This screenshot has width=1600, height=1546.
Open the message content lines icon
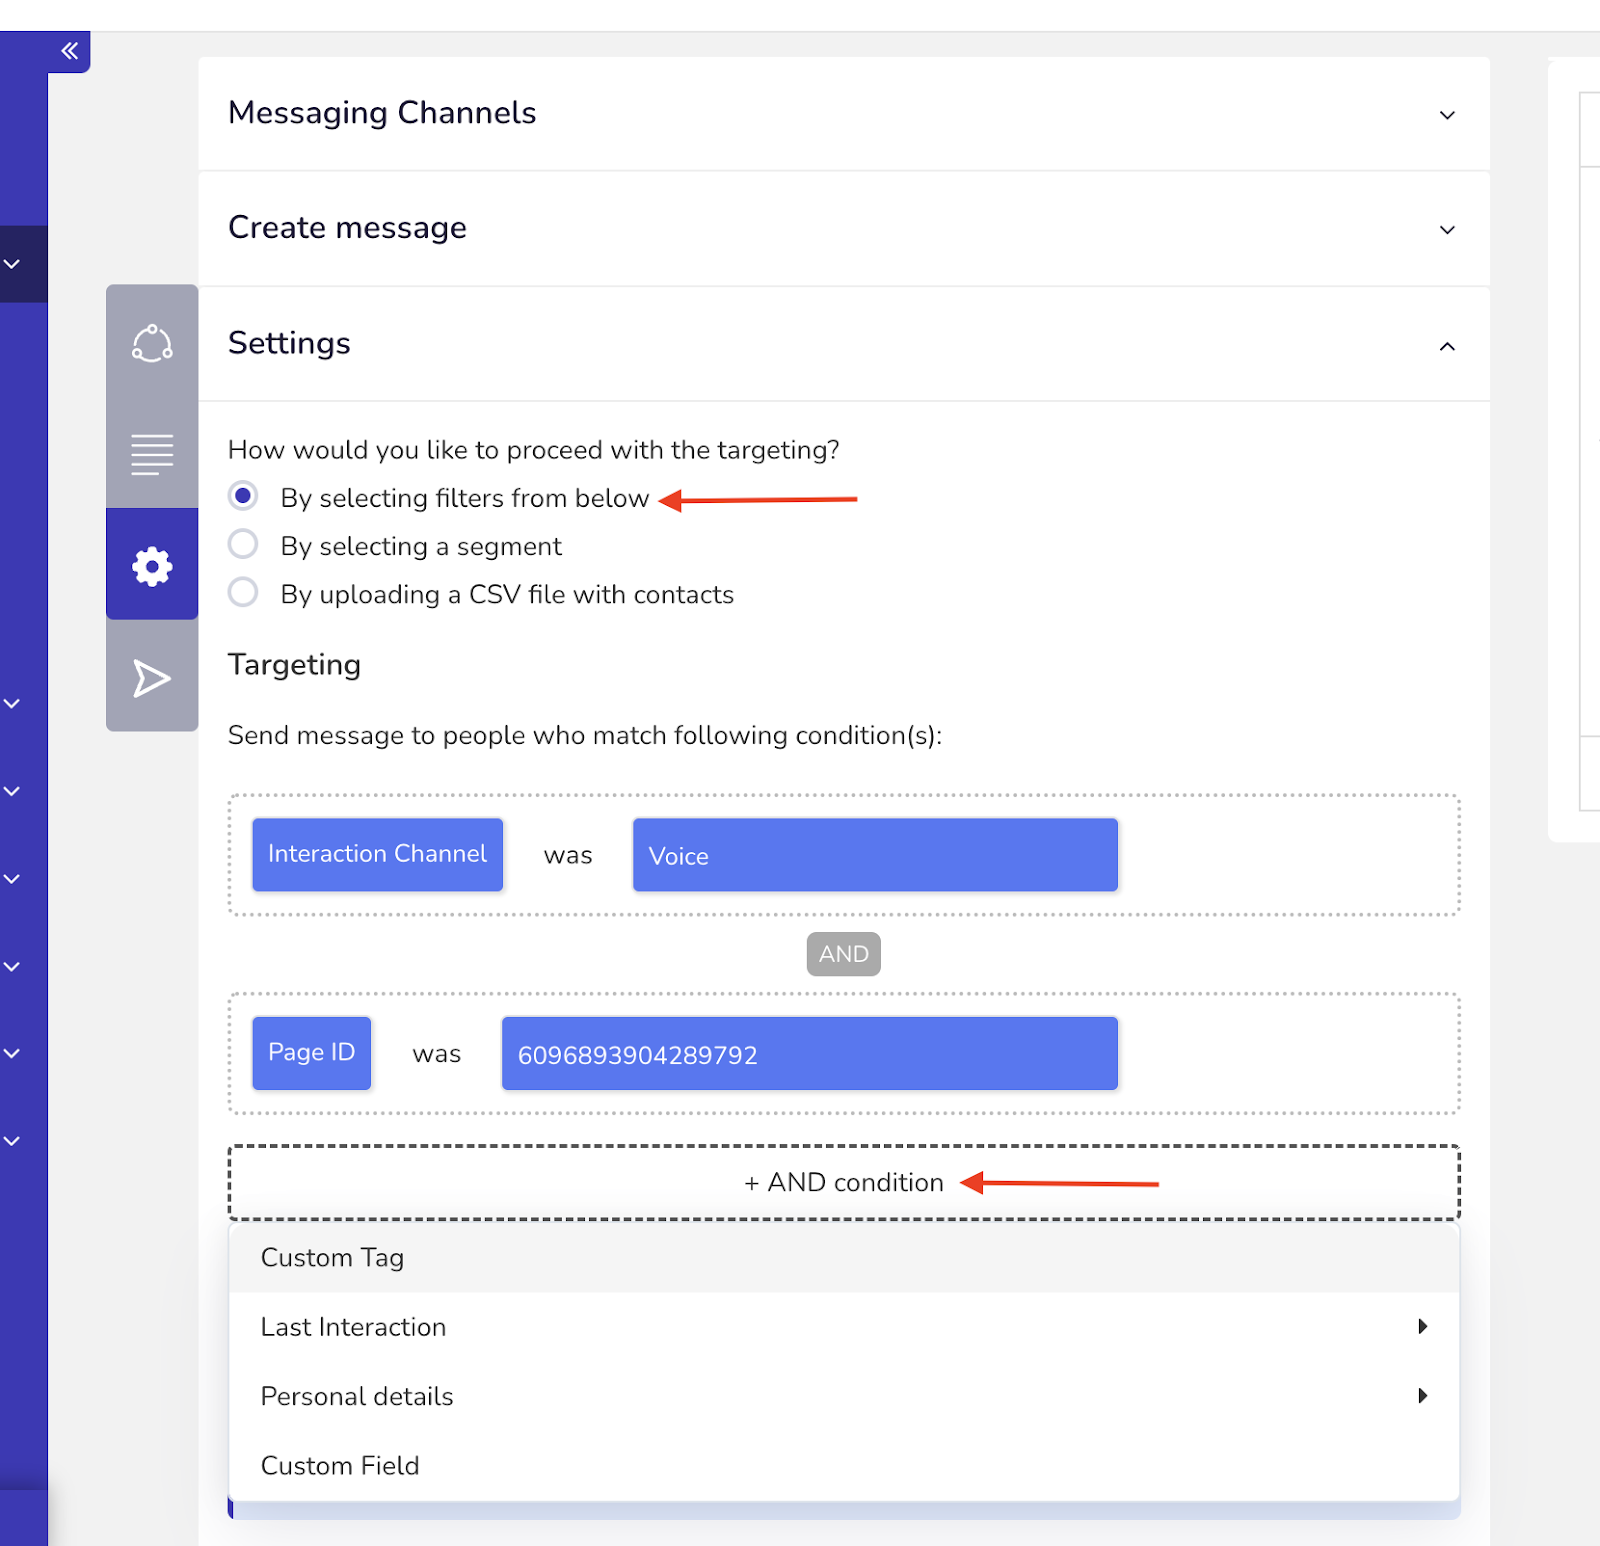pos(151,453)
